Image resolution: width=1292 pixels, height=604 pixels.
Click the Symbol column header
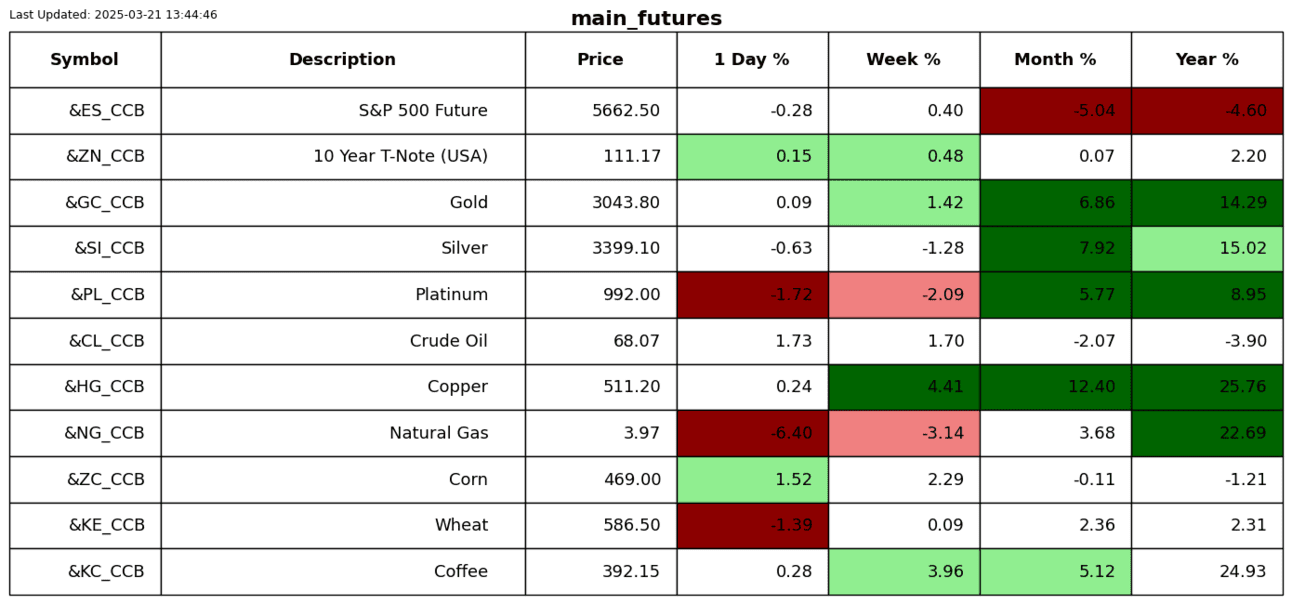[85, 60]
